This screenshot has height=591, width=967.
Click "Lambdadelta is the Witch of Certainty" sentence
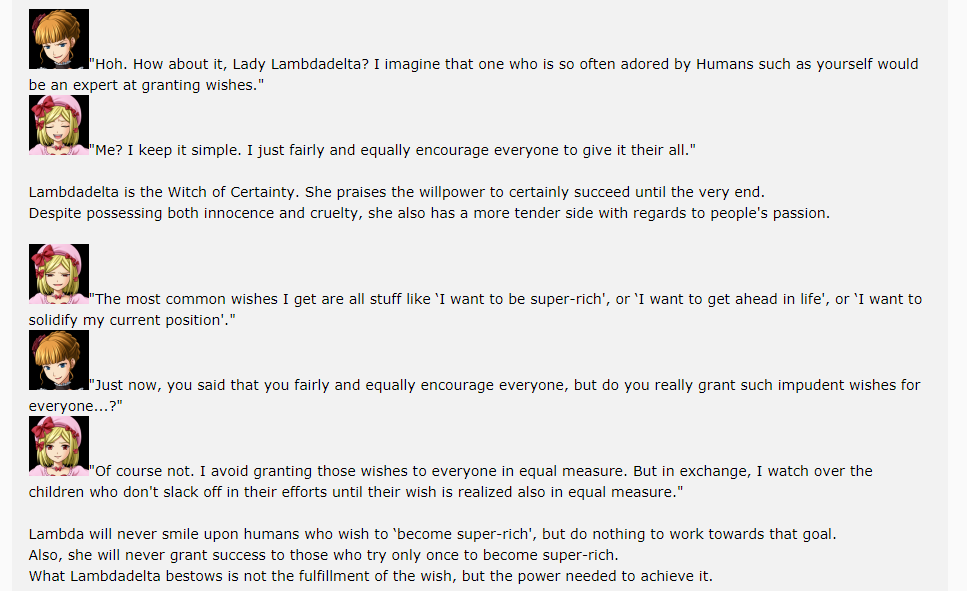coord(397,192)
